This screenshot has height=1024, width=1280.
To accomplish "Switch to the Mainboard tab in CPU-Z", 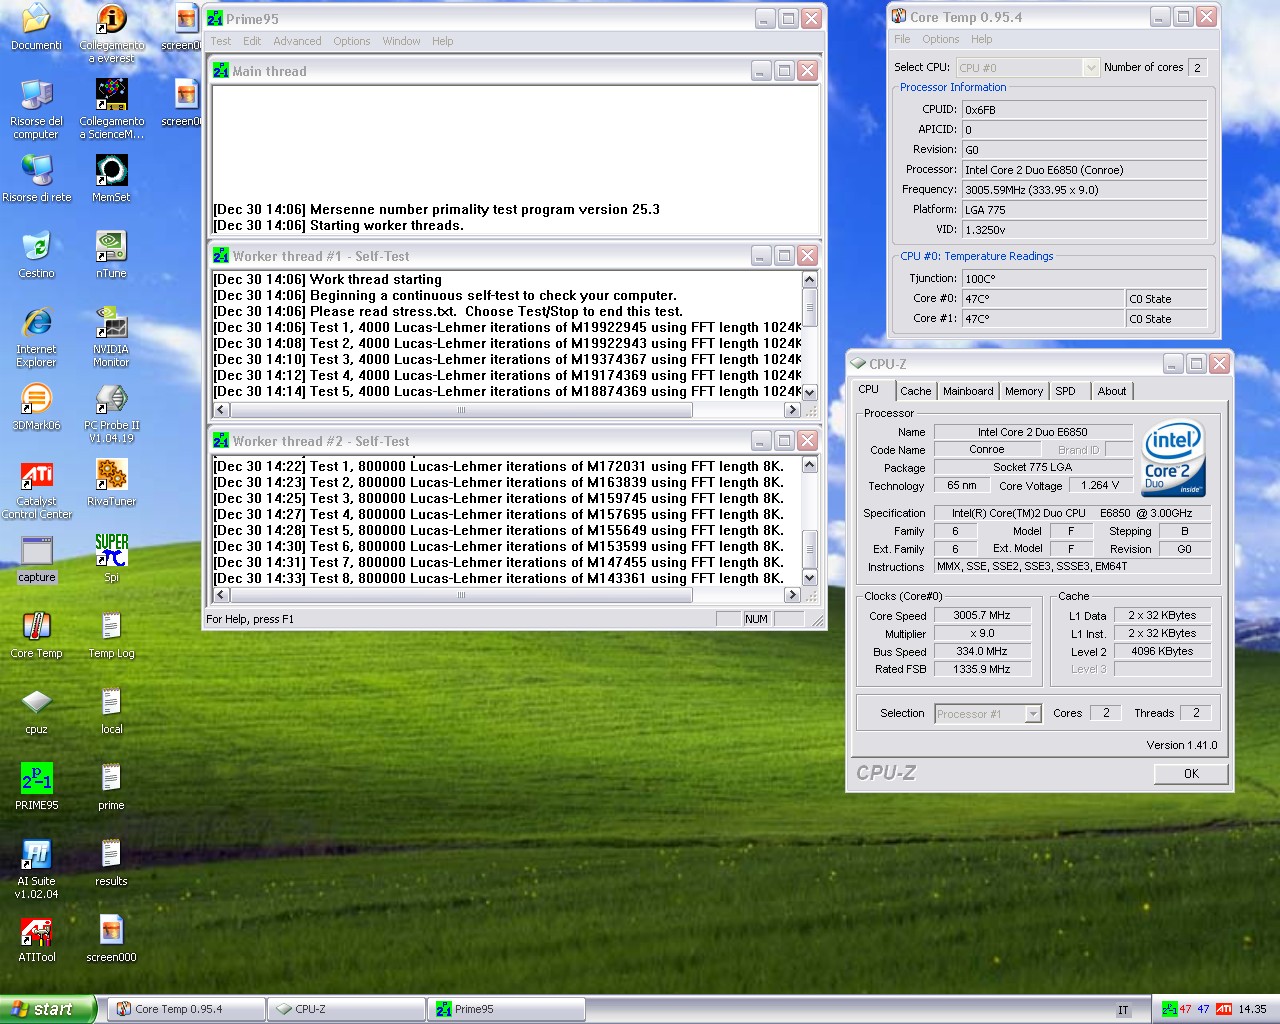I will tap(968, 391).
